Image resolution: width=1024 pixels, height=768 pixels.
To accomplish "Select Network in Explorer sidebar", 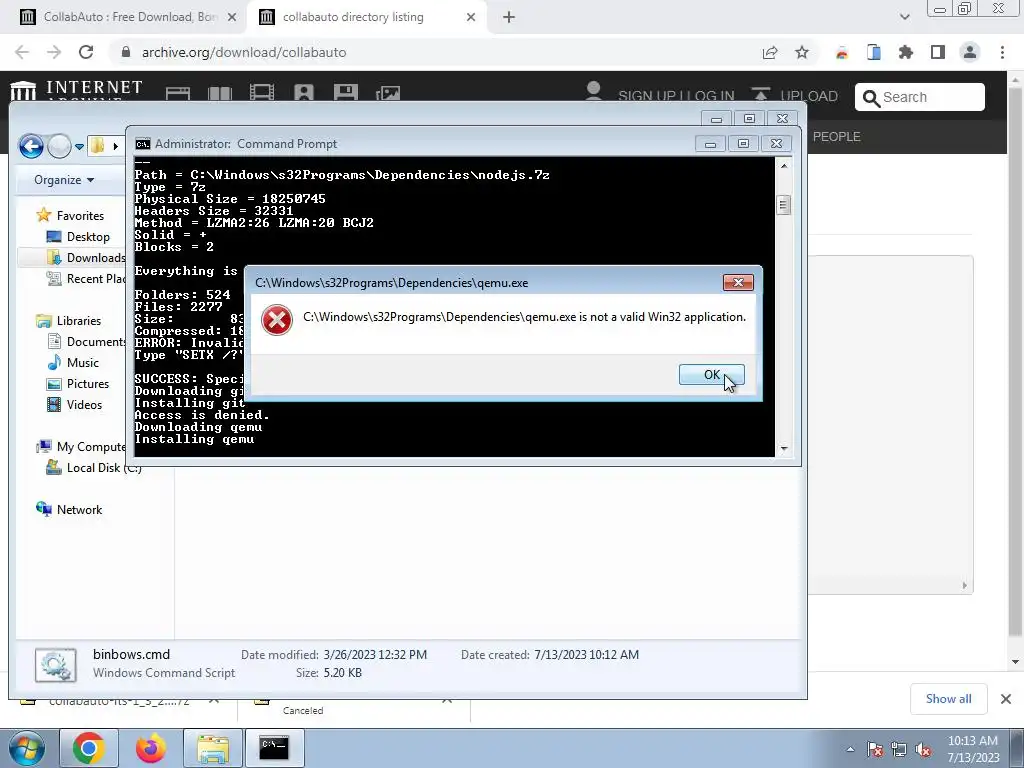I will [x=79, y=509].
